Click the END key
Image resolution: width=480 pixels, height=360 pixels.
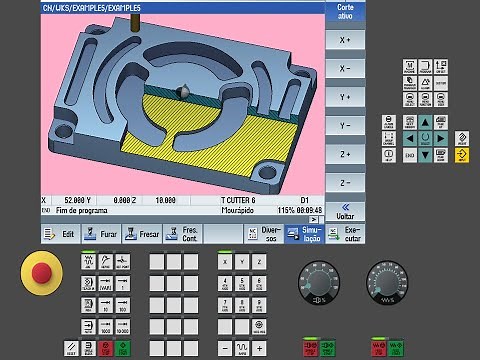(x=410, y=155)
